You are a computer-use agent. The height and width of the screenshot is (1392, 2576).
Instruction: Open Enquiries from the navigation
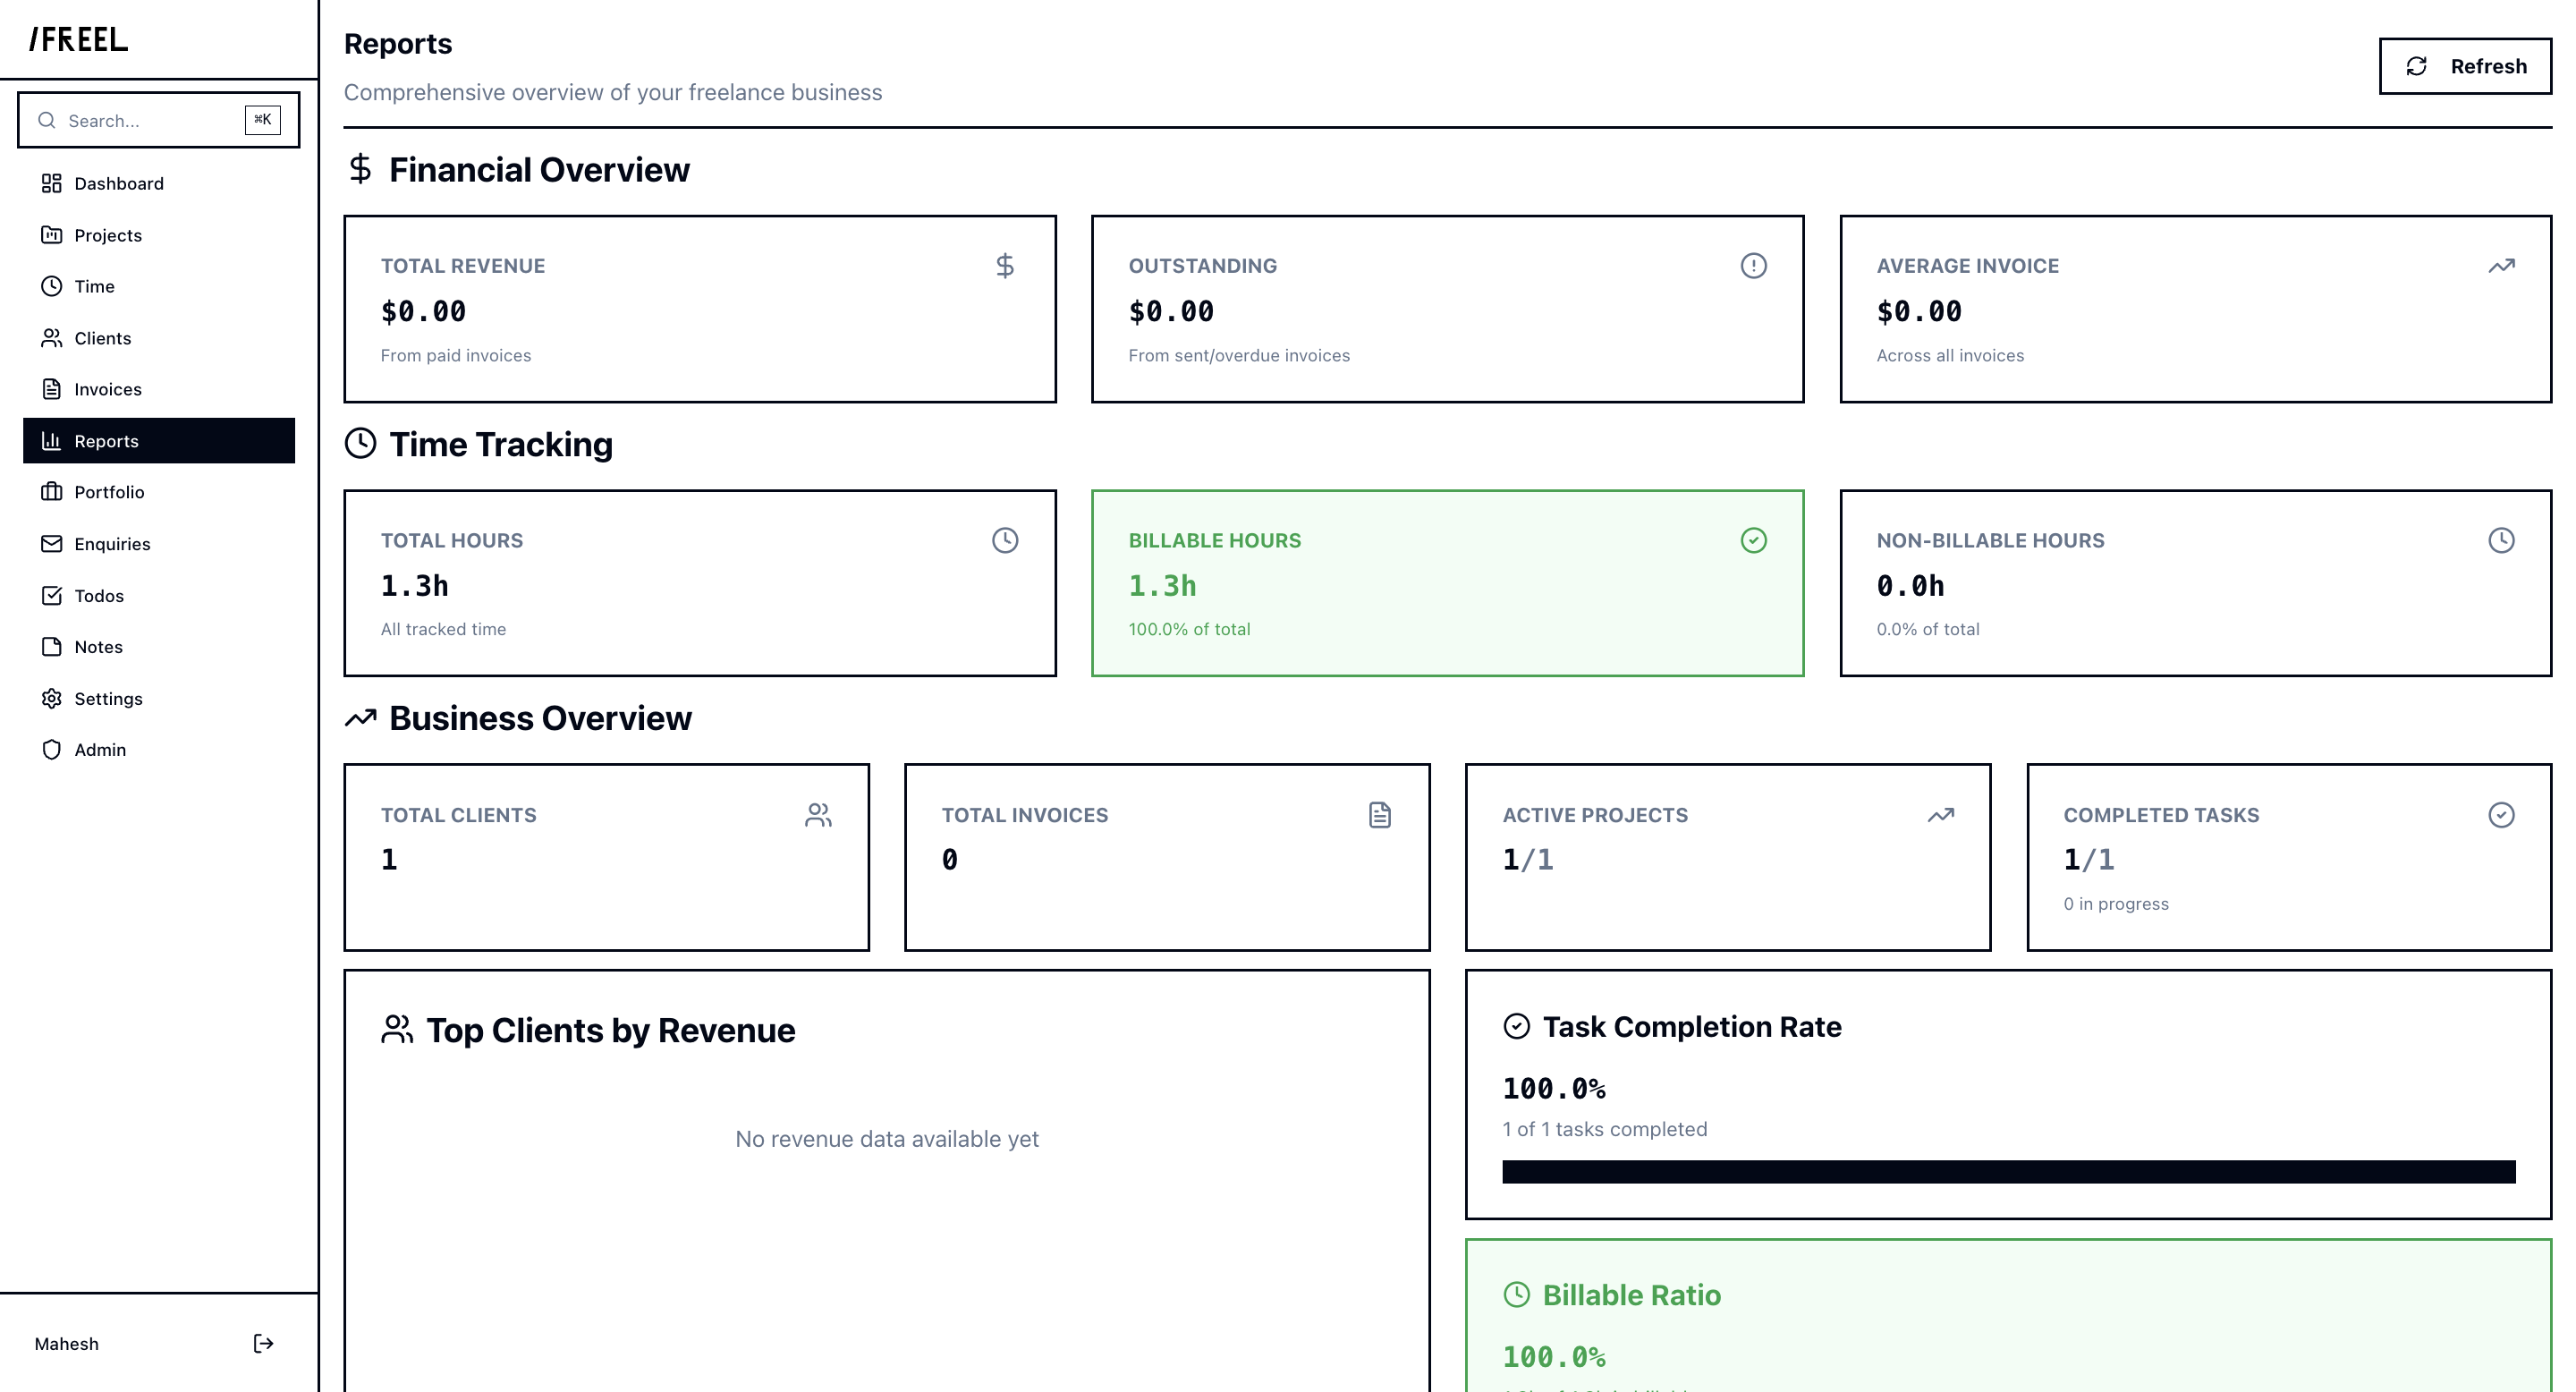tap(112, 543)
